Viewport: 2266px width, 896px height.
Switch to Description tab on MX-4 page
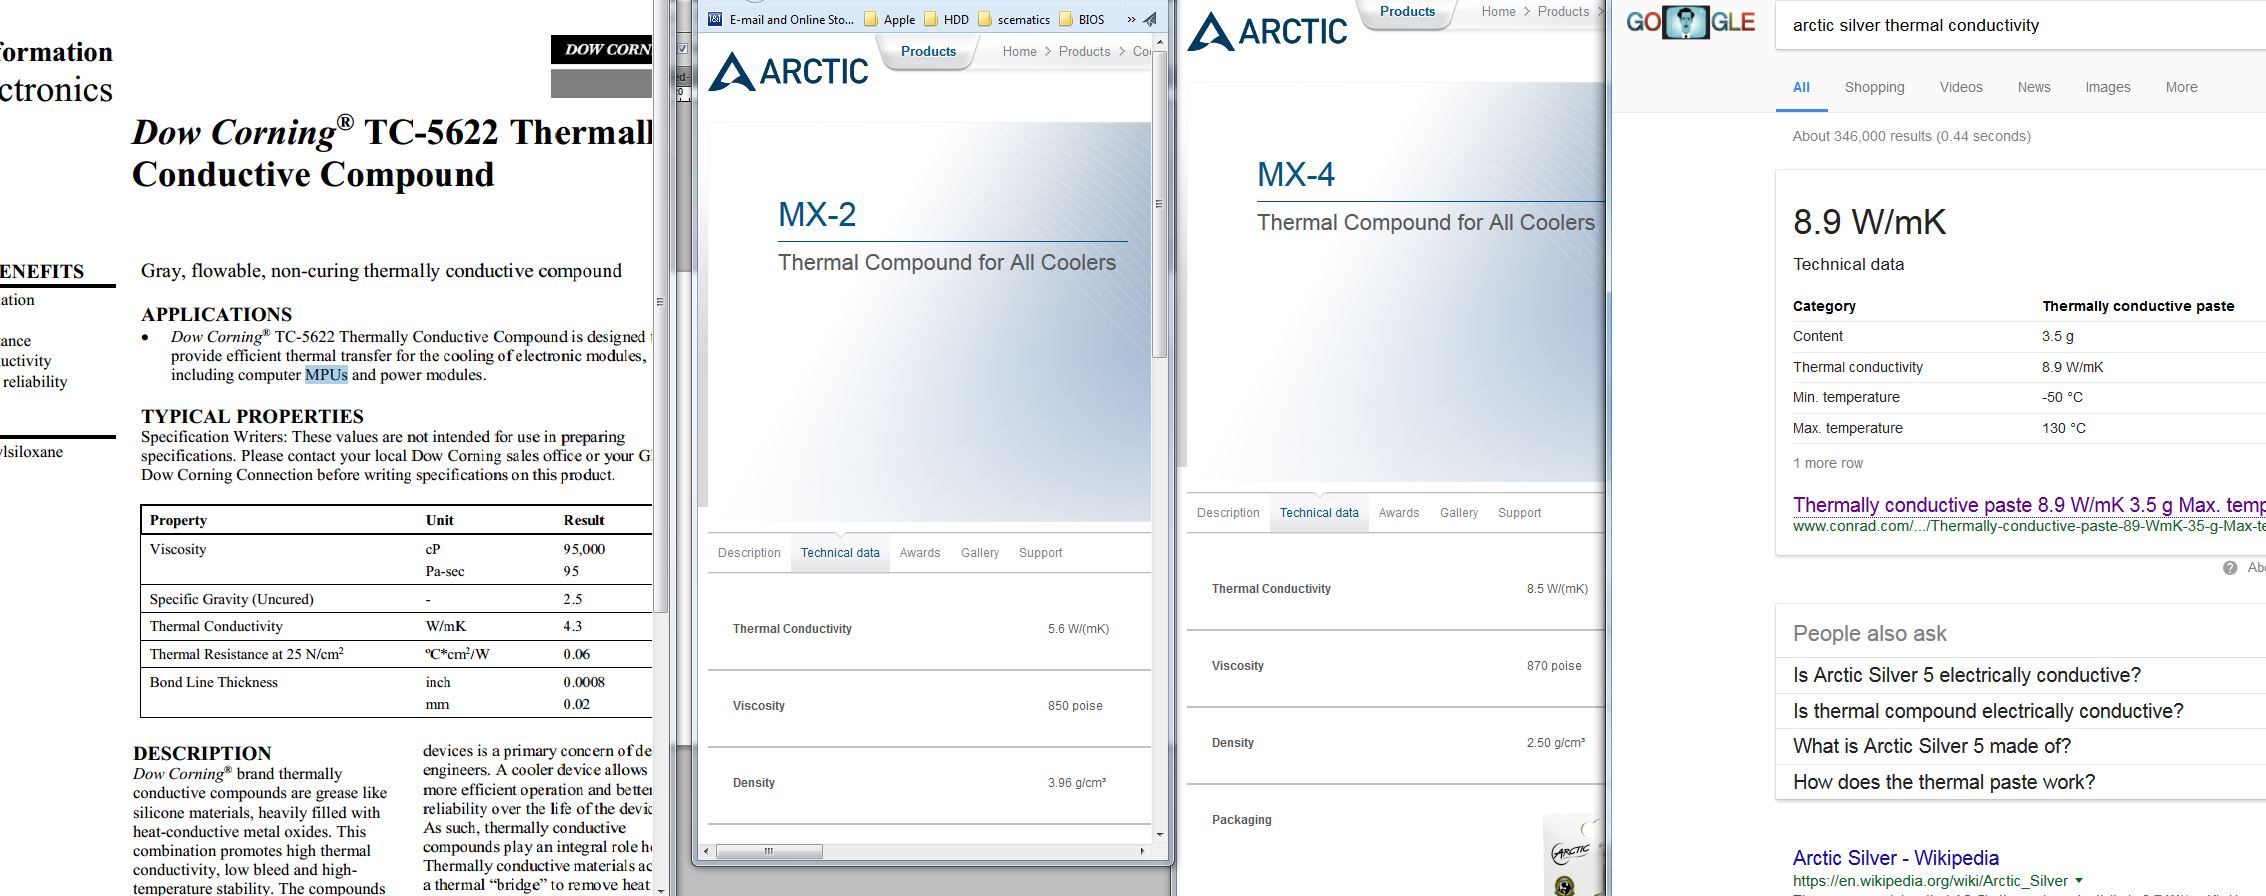(x=1228, y=513)
